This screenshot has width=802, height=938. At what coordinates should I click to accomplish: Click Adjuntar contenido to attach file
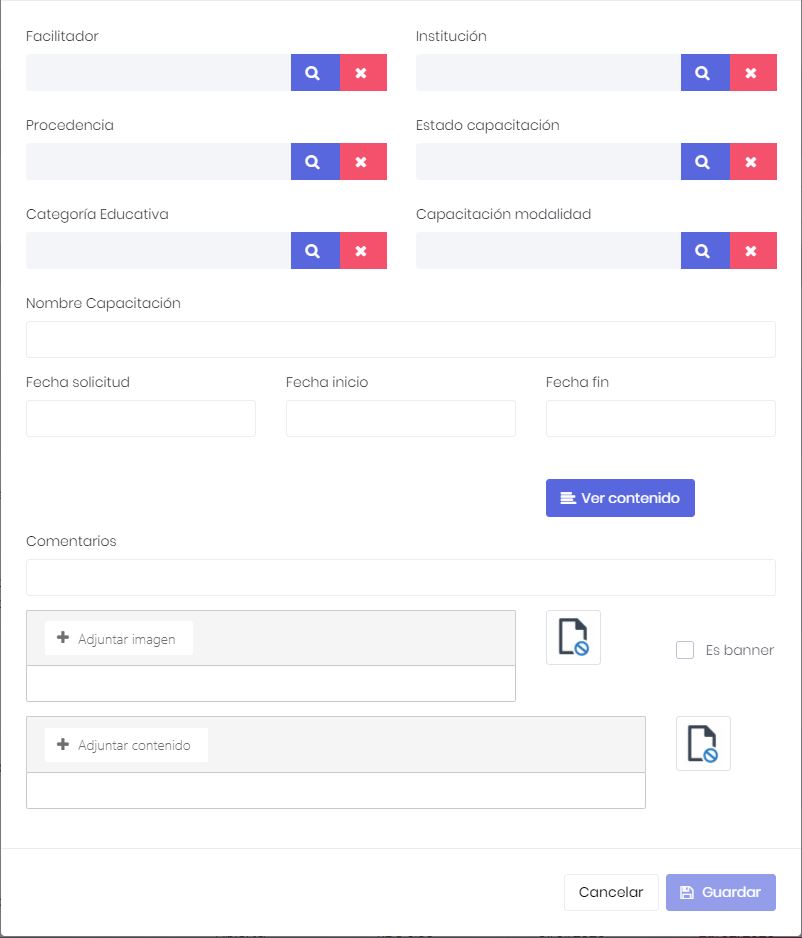(126, 745)
